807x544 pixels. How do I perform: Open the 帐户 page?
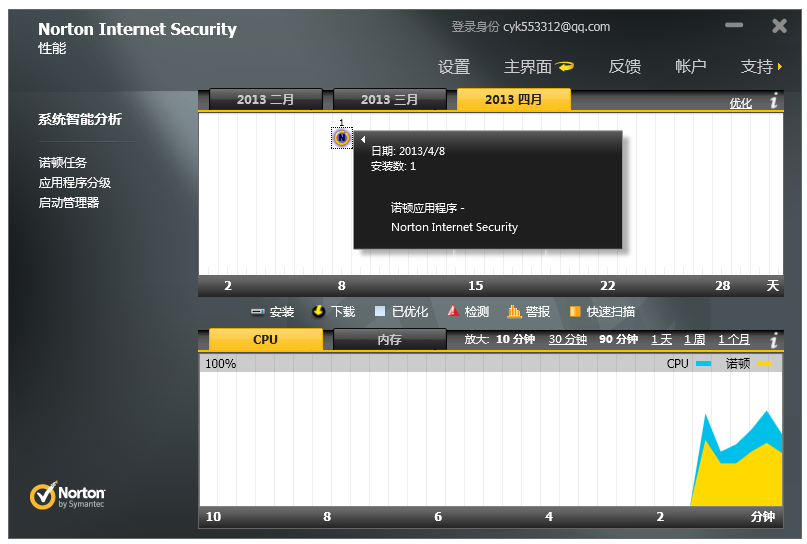[691, 66]
